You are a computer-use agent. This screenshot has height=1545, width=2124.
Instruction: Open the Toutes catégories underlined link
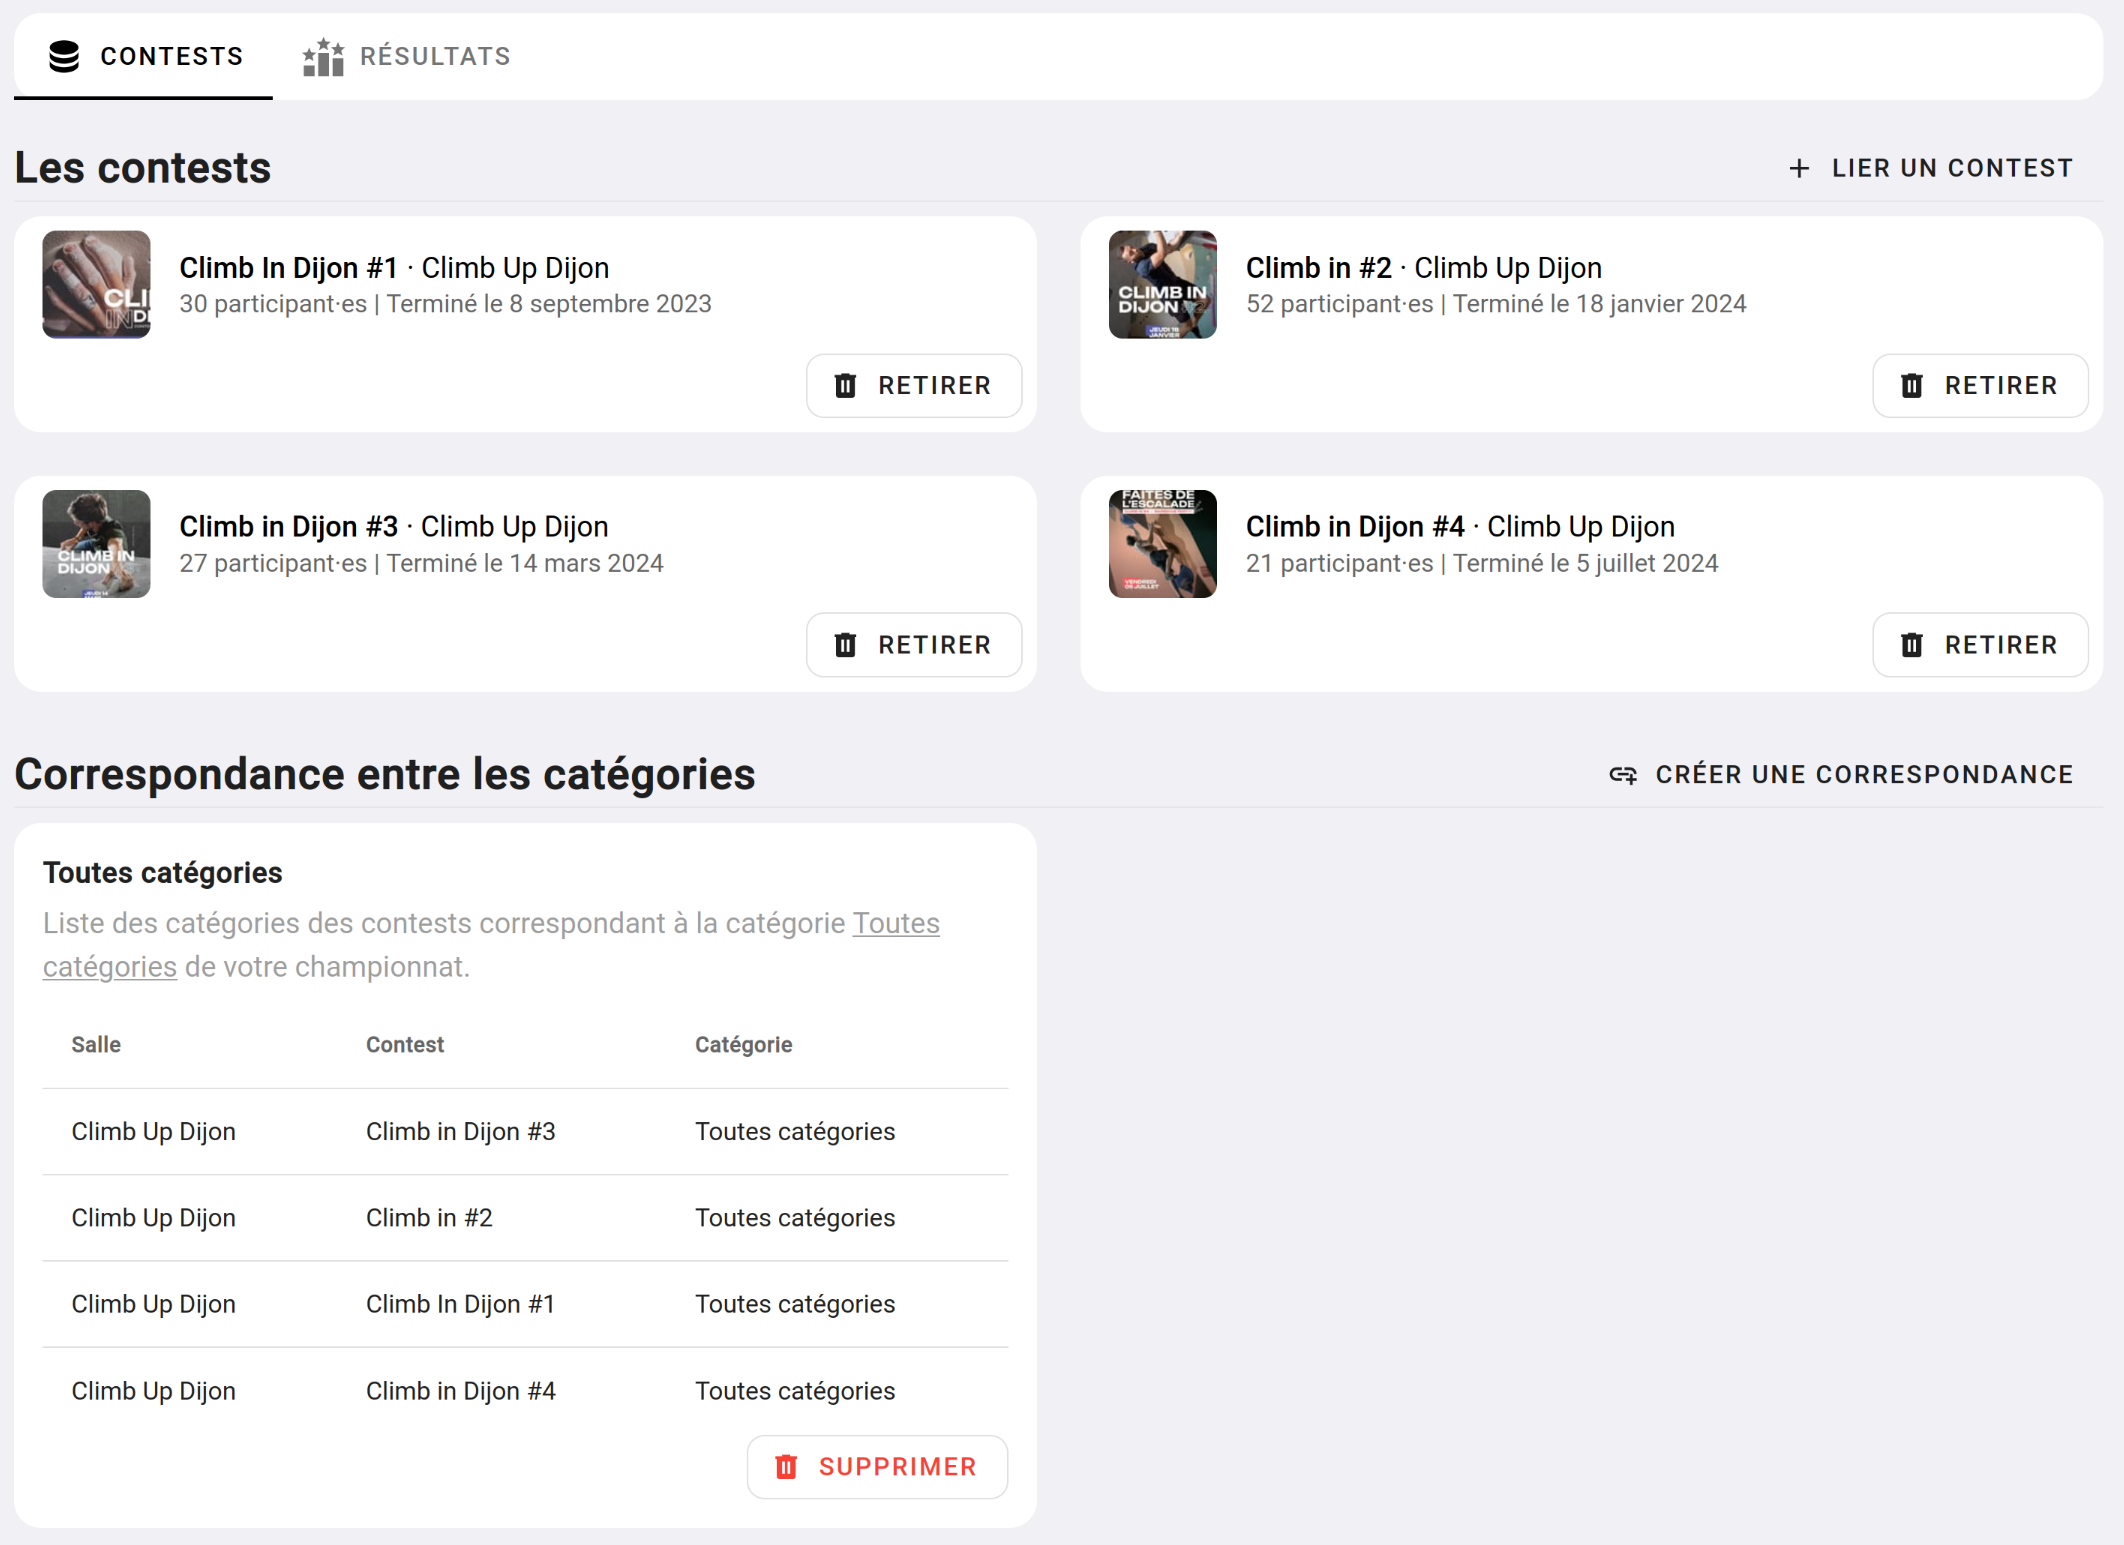click(x=895, y=923)
